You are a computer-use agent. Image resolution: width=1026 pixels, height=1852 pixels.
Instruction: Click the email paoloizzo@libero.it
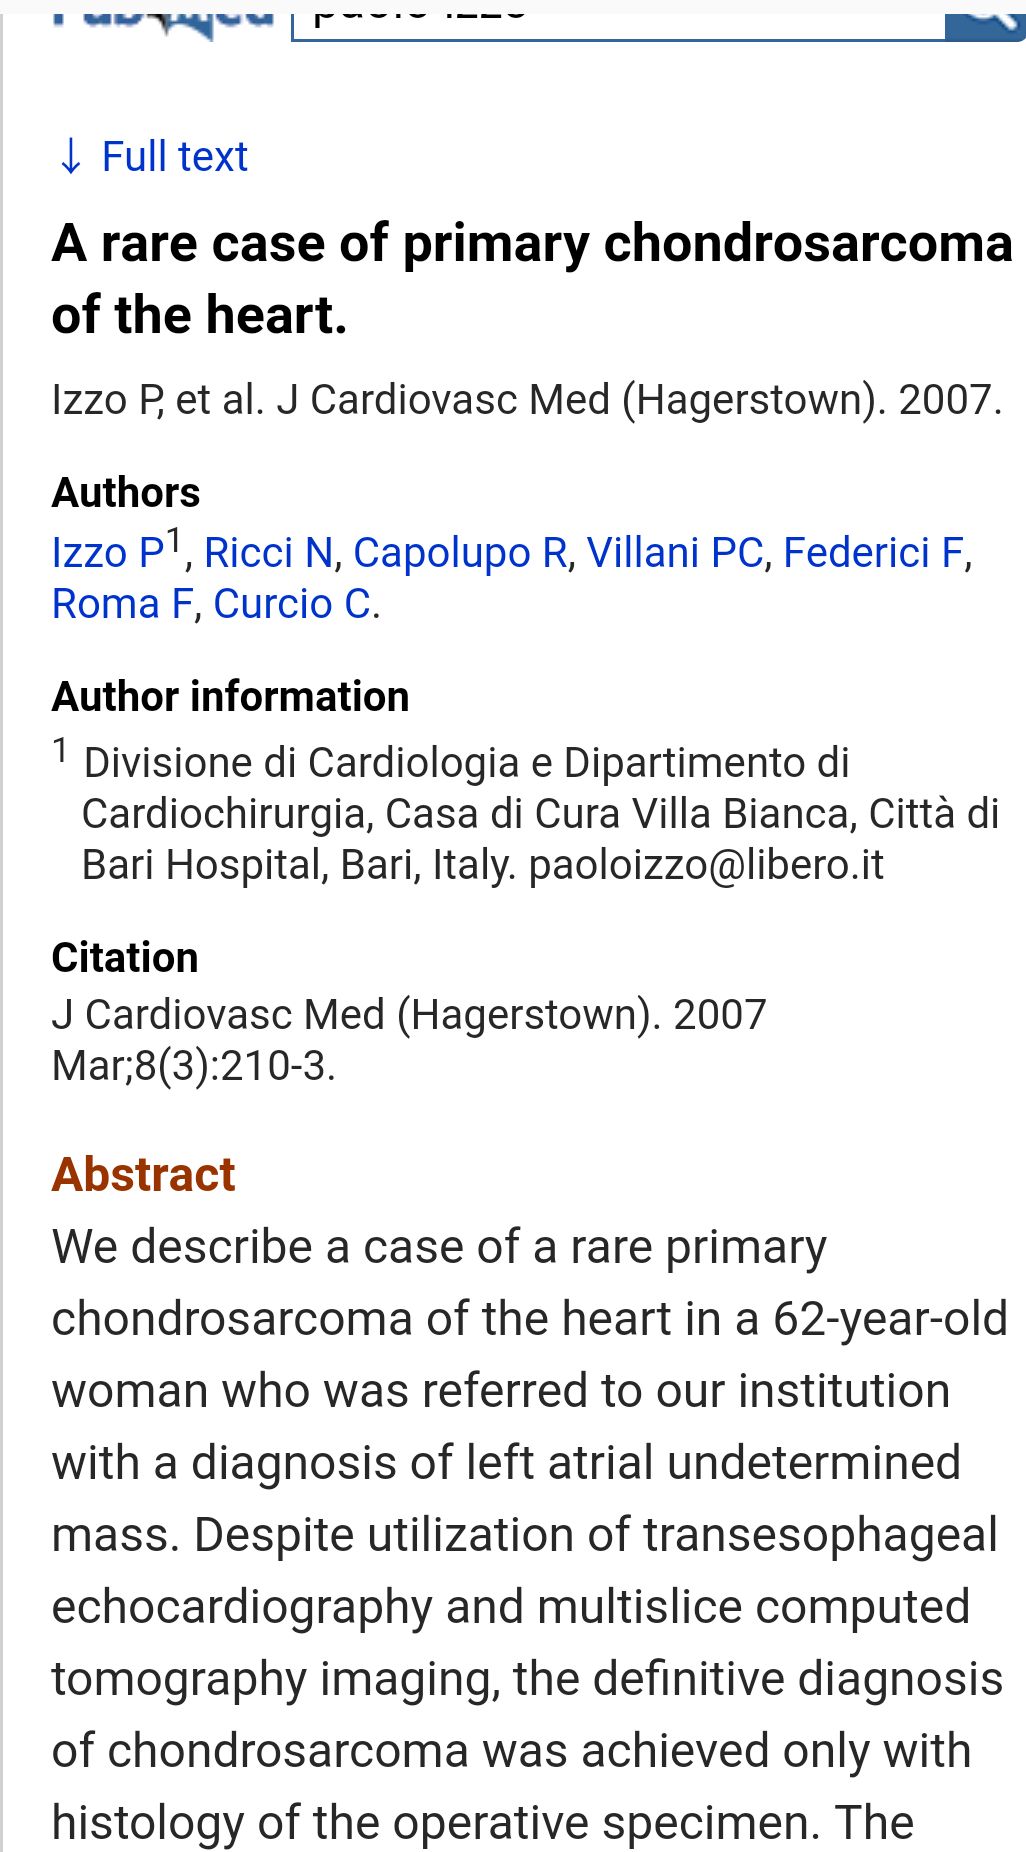point(706,865)
